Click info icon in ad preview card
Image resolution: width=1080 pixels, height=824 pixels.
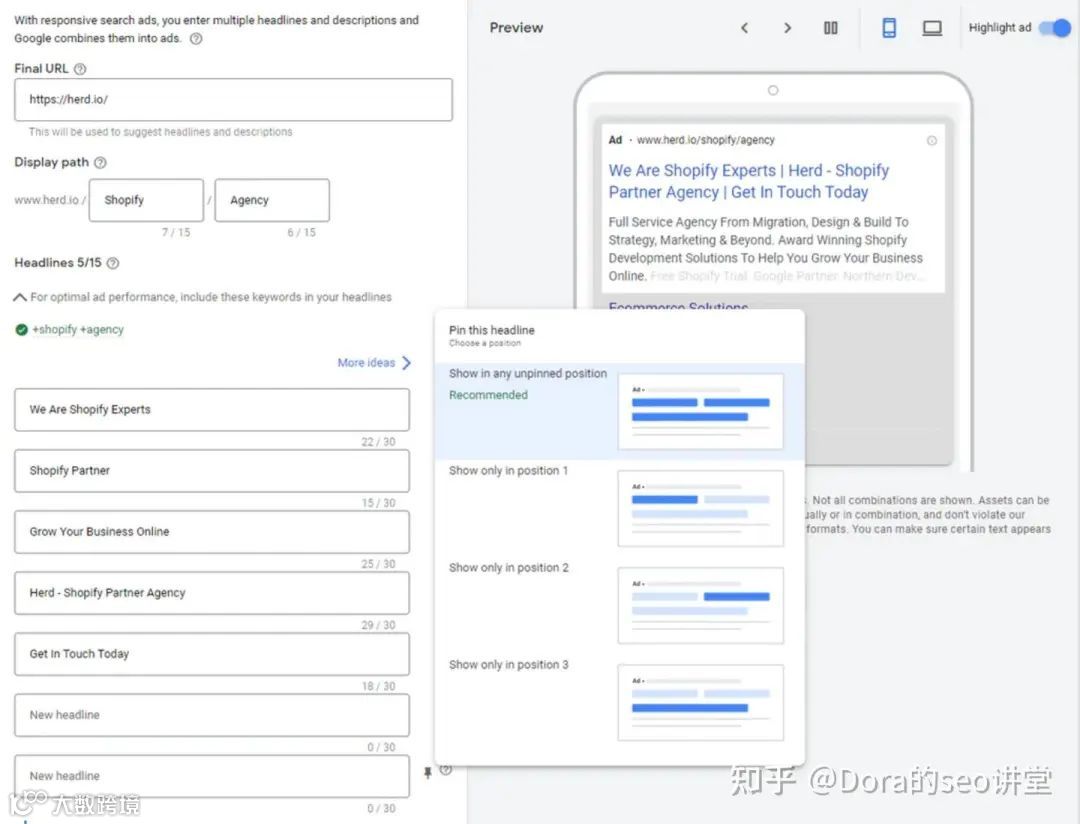click(x=931, y=141)
